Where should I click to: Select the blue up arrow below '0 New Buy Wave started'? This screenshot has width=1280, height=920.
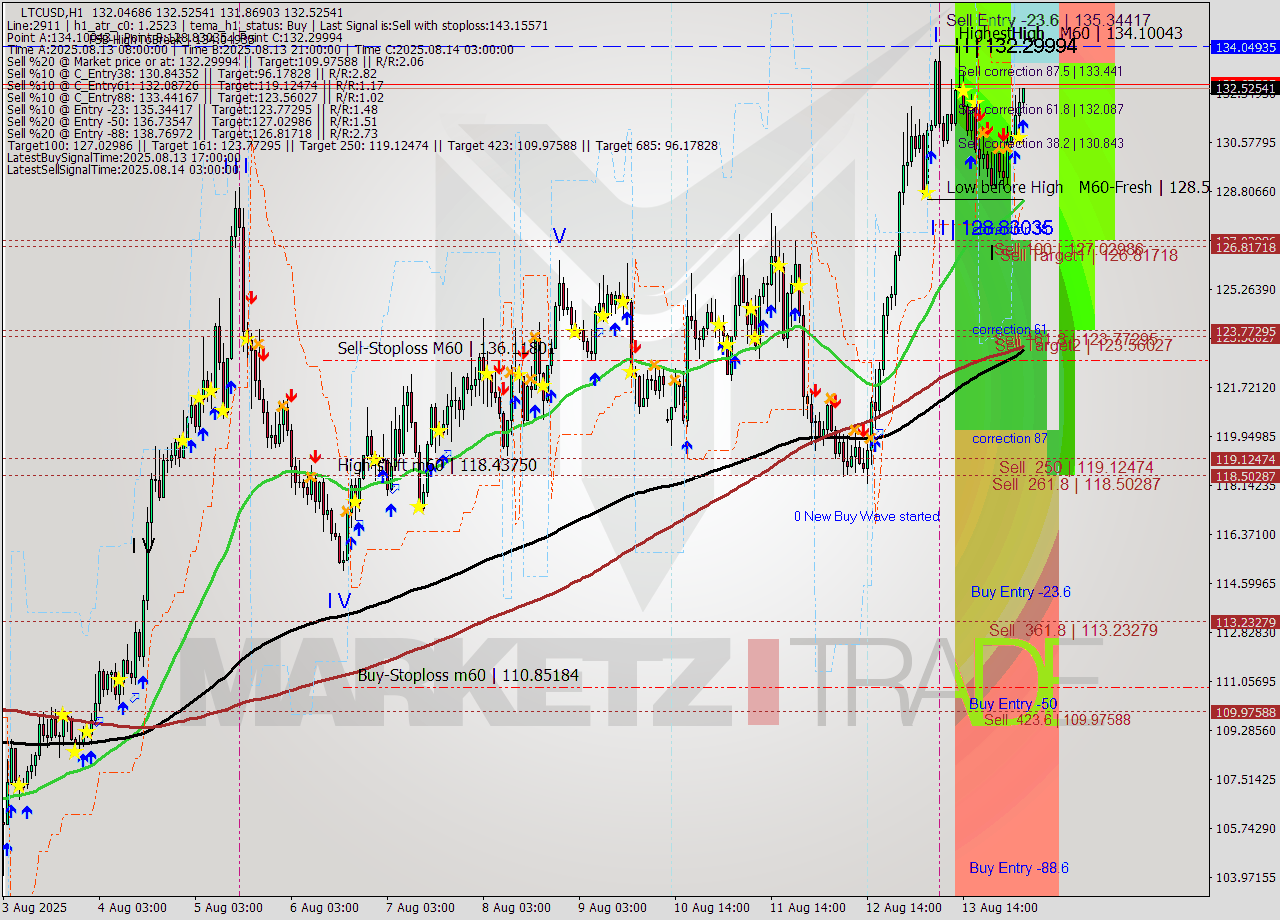point(875,445)
